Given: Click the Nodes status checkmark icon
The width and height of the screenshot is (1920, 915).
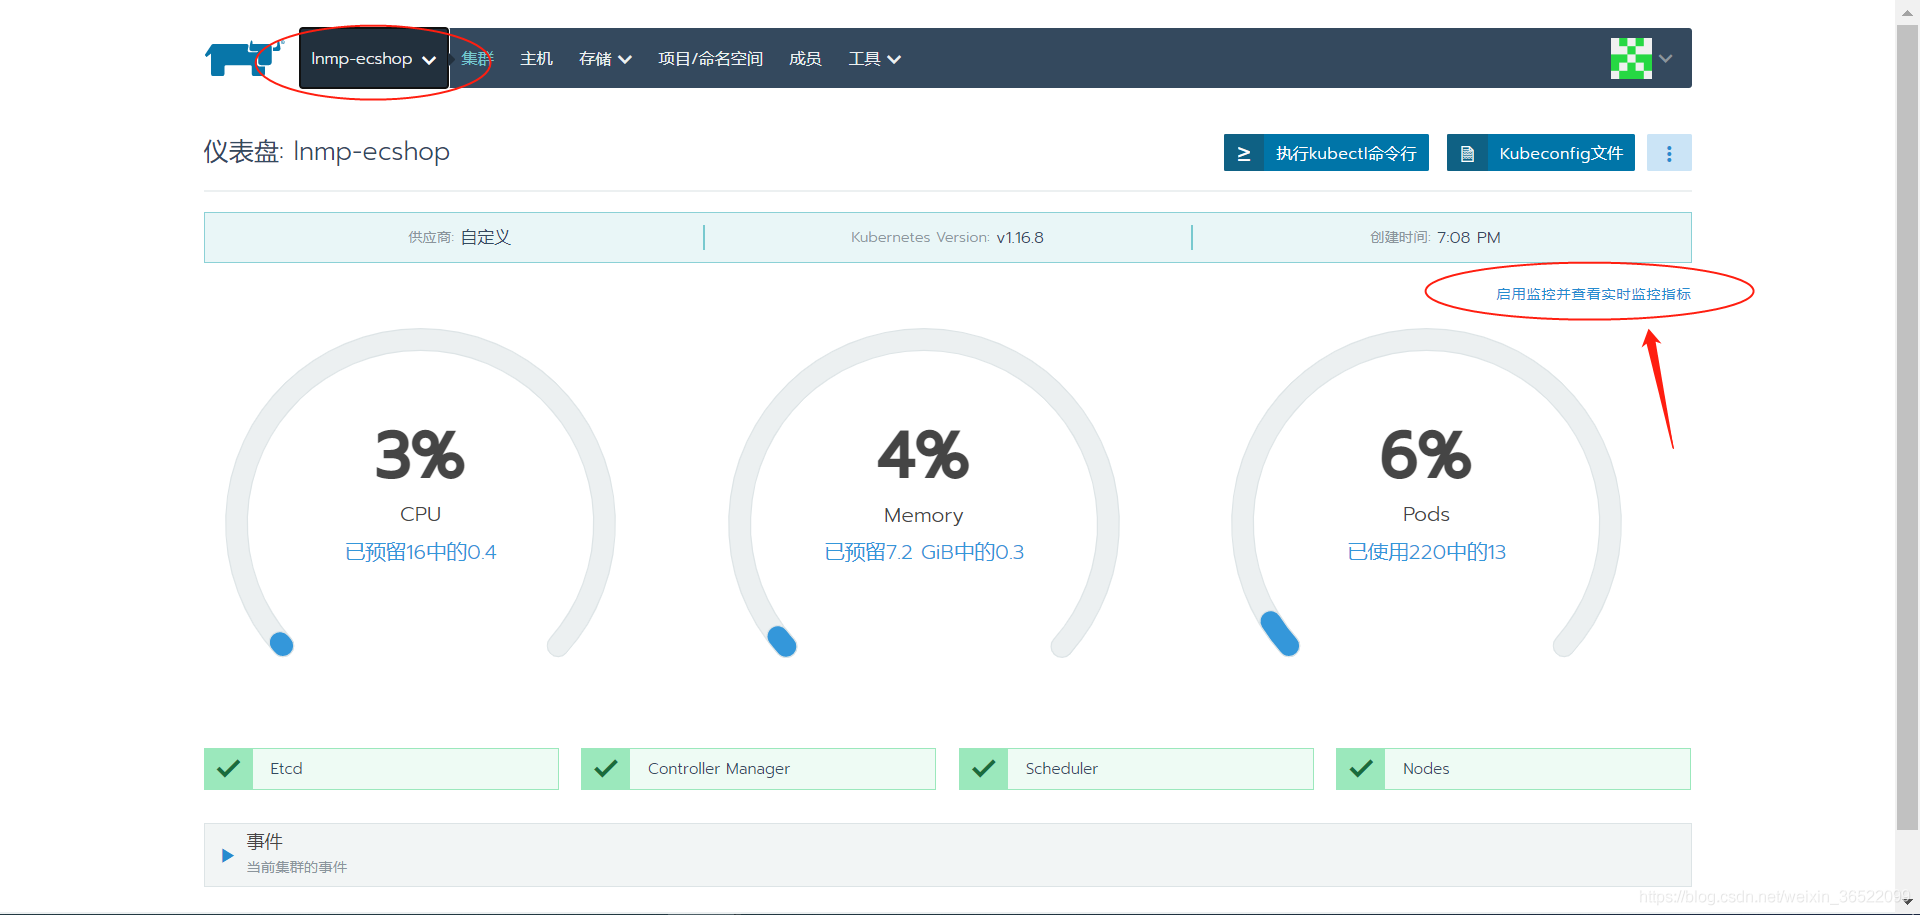Looking at the screenshot, I should coord(1360,769).
